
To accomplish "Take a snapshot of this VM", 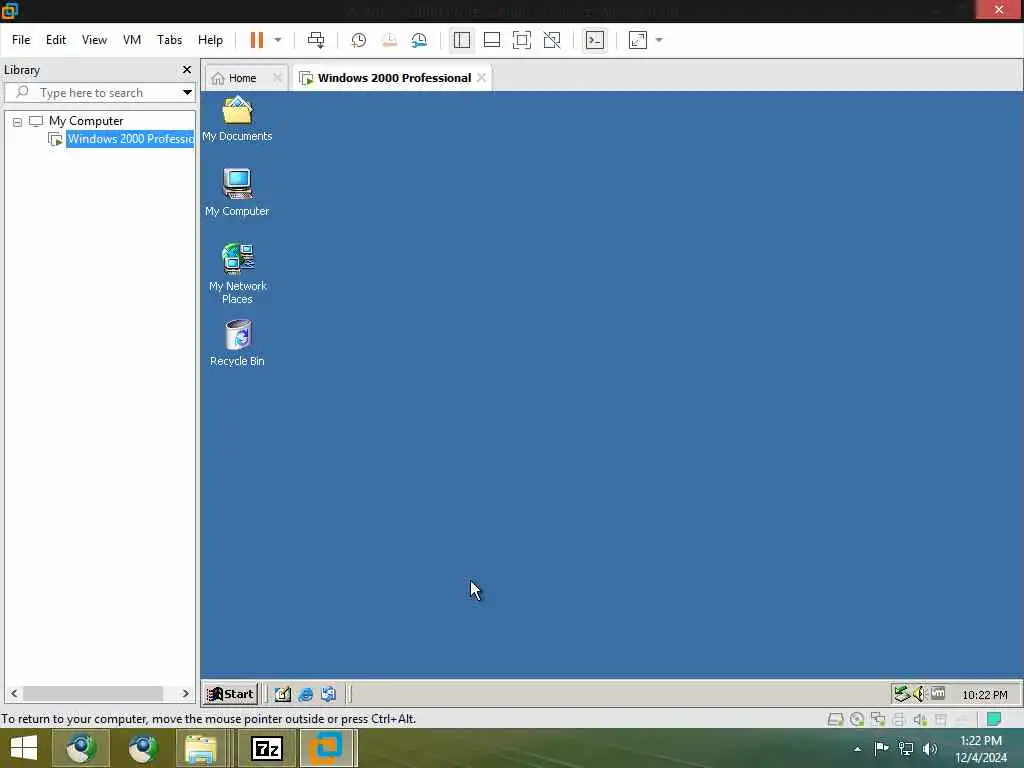I will tap(359, 40).
